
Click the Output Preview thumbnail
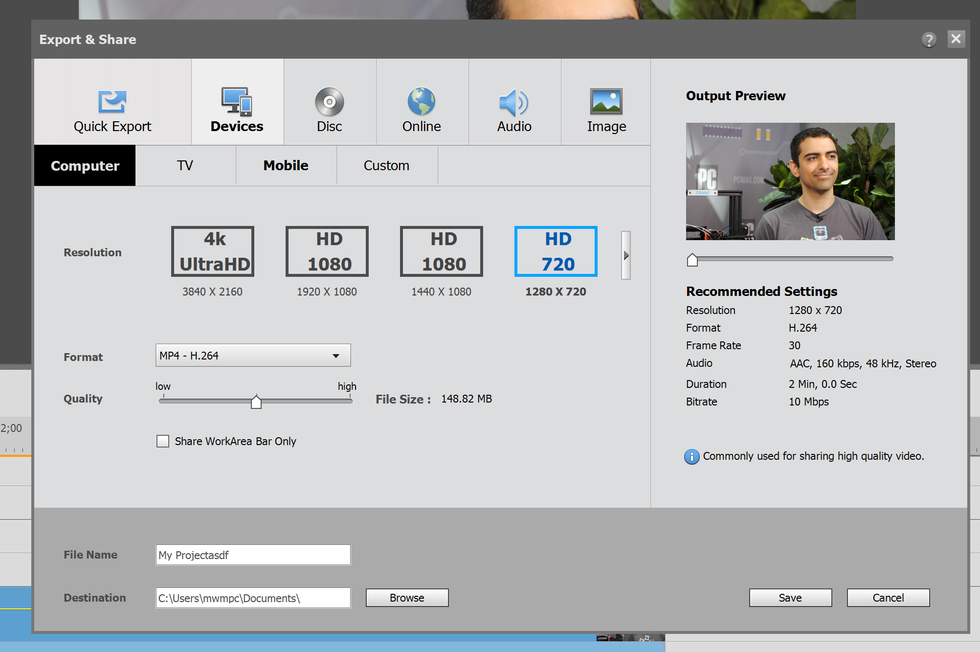(x=791, y=181)
